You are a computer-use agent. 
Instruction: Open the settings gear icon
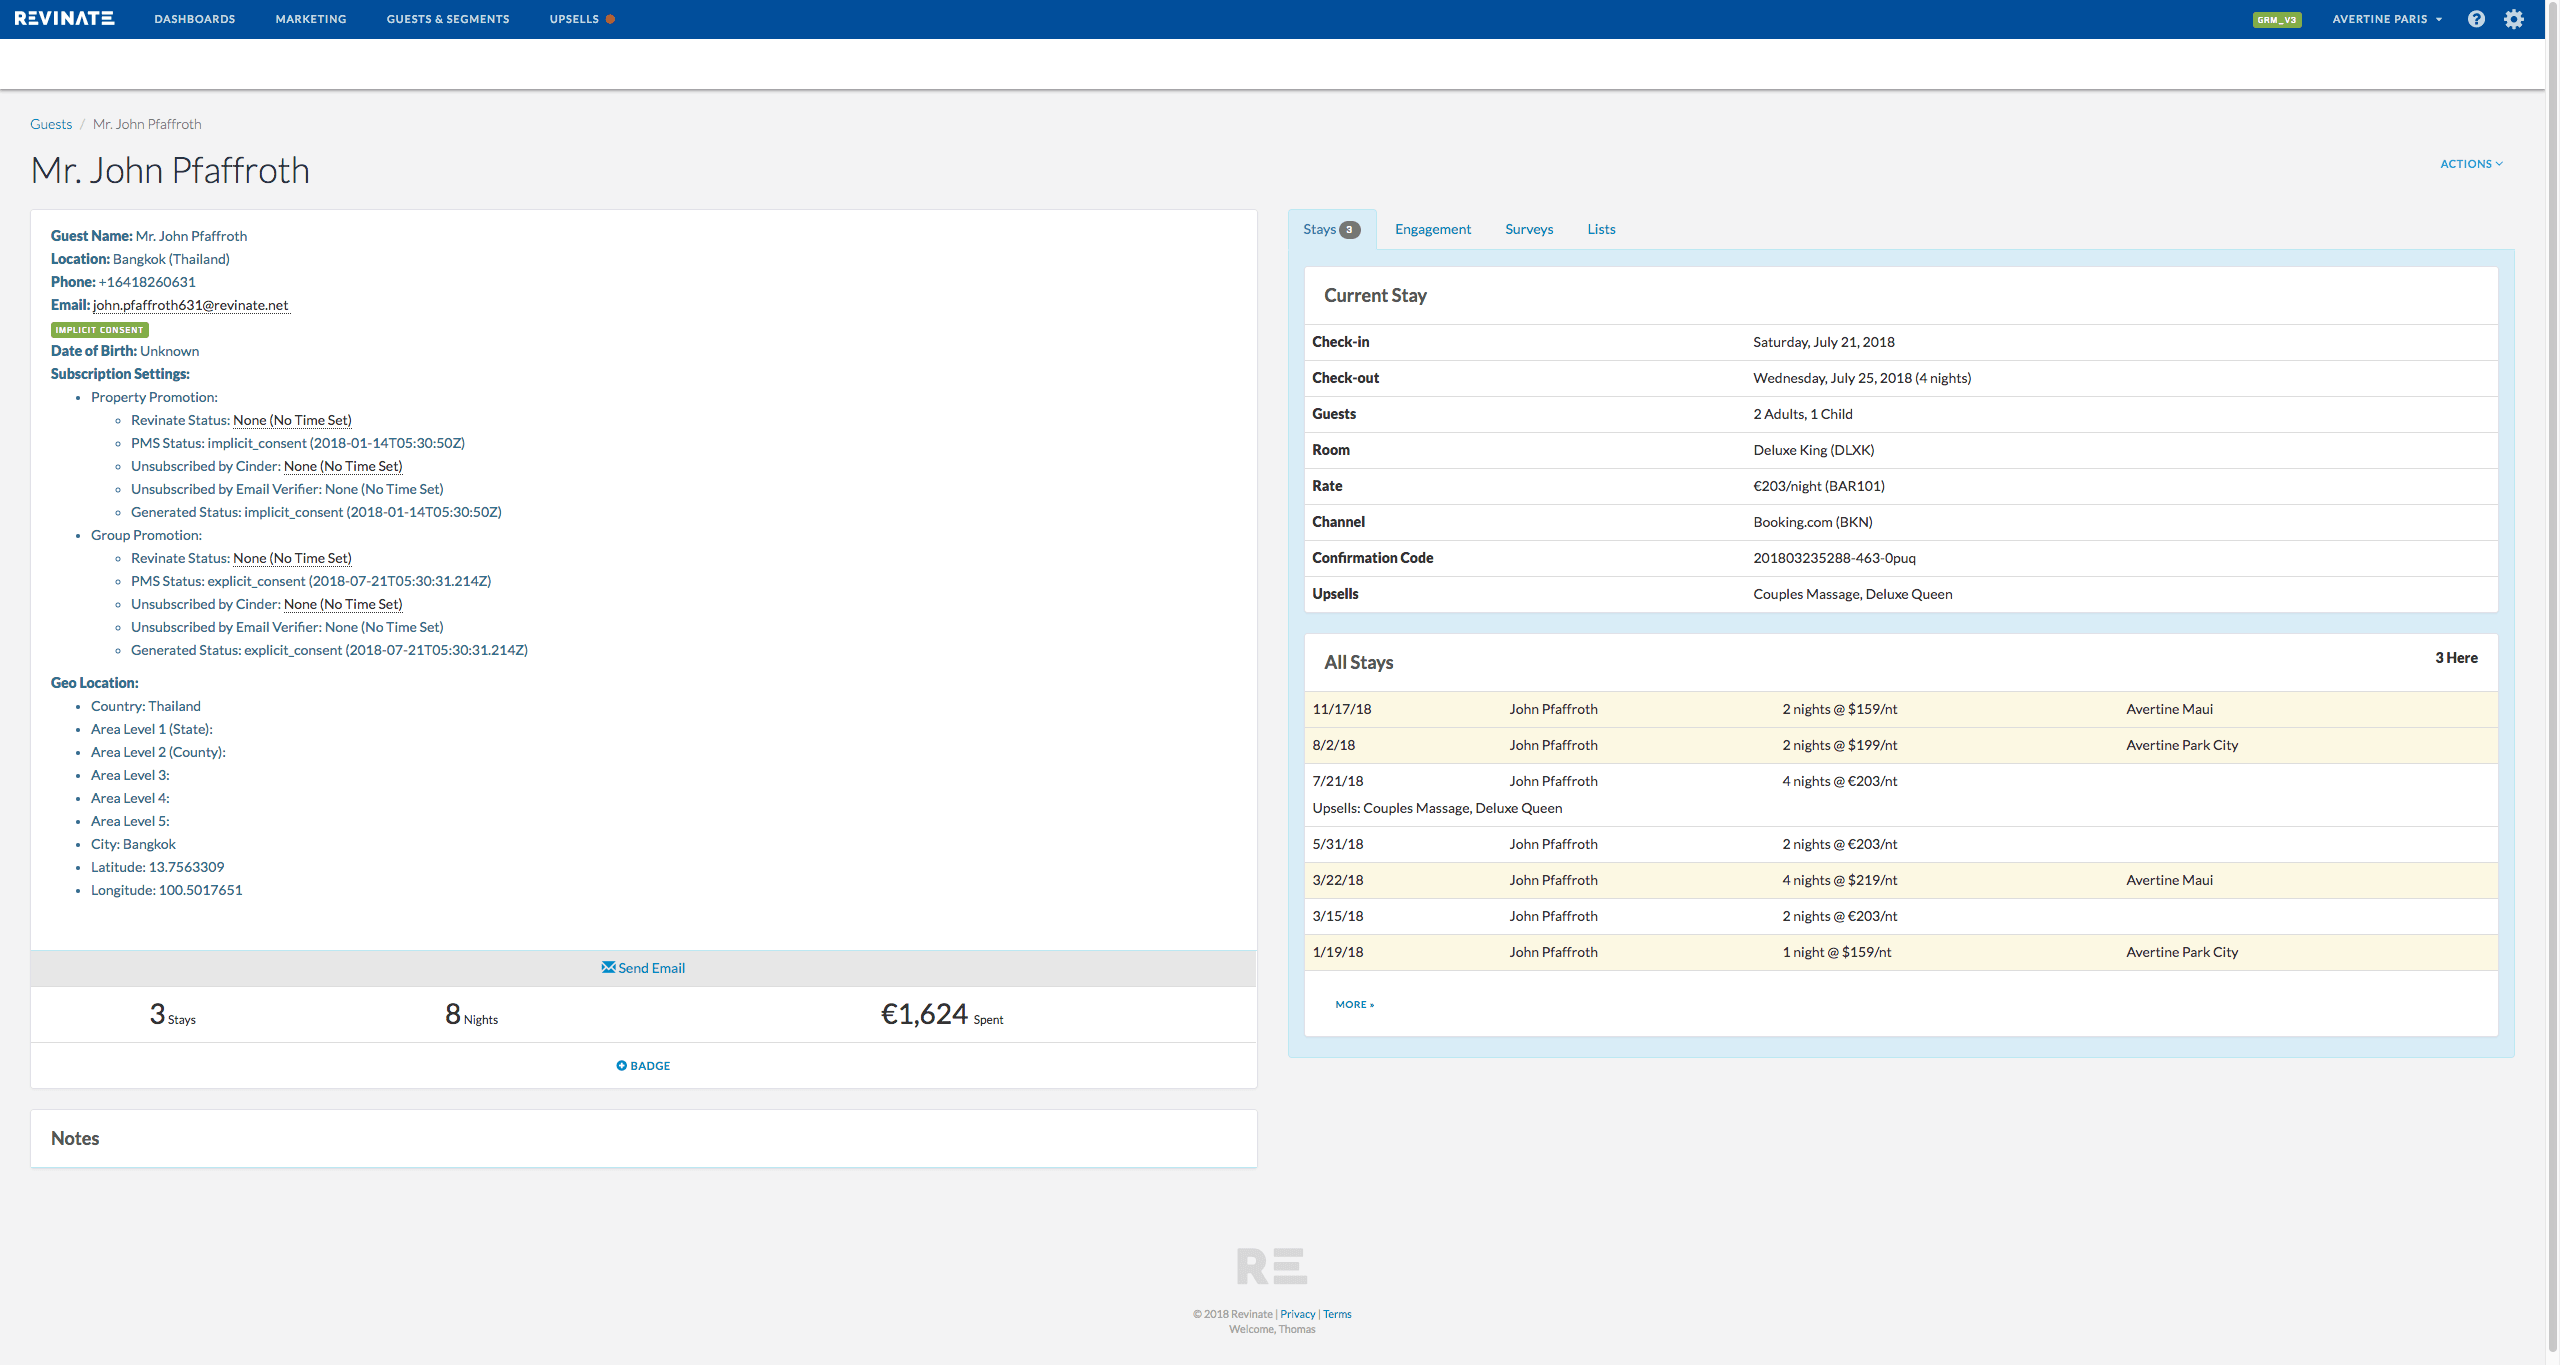coord(2513,19)
